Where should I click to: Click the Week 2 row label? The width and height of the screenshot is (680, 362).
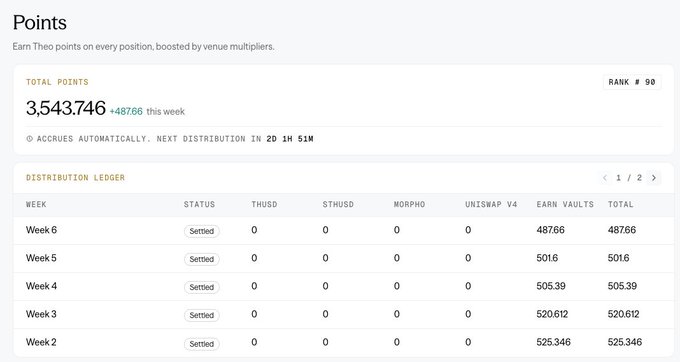[41, 342]
